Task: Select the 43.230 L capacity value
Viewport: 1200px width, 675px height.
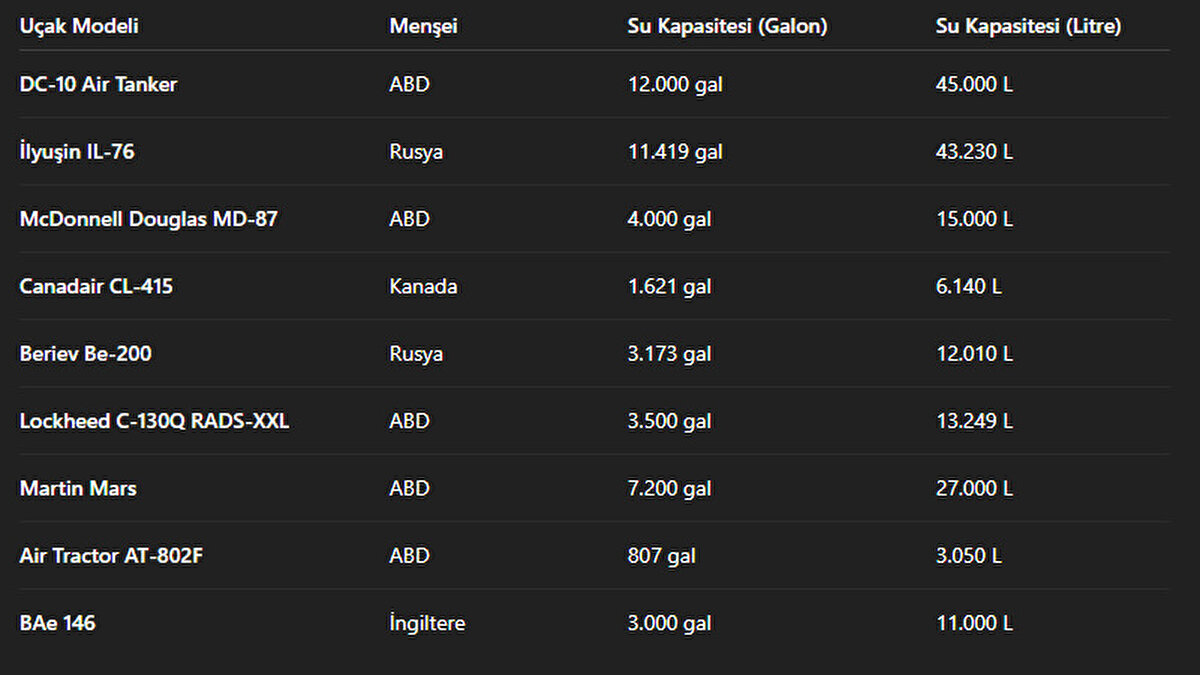Action: [x=974, y=152]
